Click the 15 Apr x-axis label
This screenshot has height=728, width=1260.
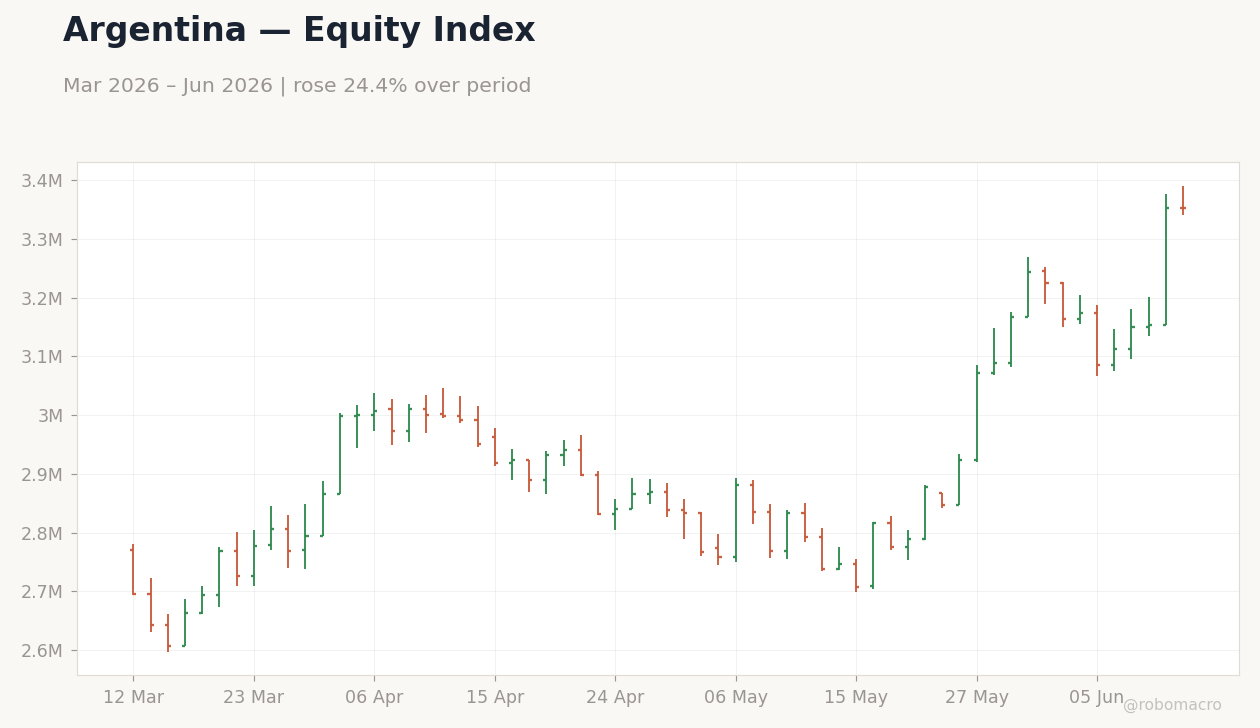[x=495, y=697]
